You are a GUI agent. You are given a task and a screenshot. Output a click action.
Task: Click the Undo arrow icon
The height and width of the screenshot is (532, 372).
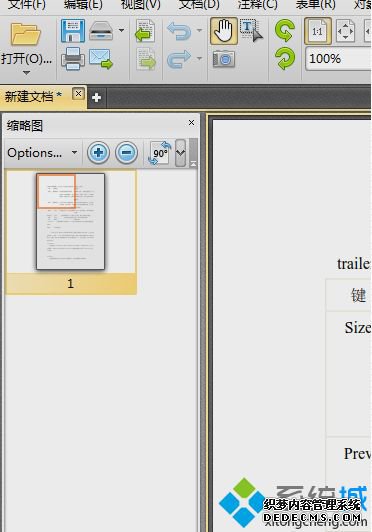pyautogui.click(x=179, y=31)
